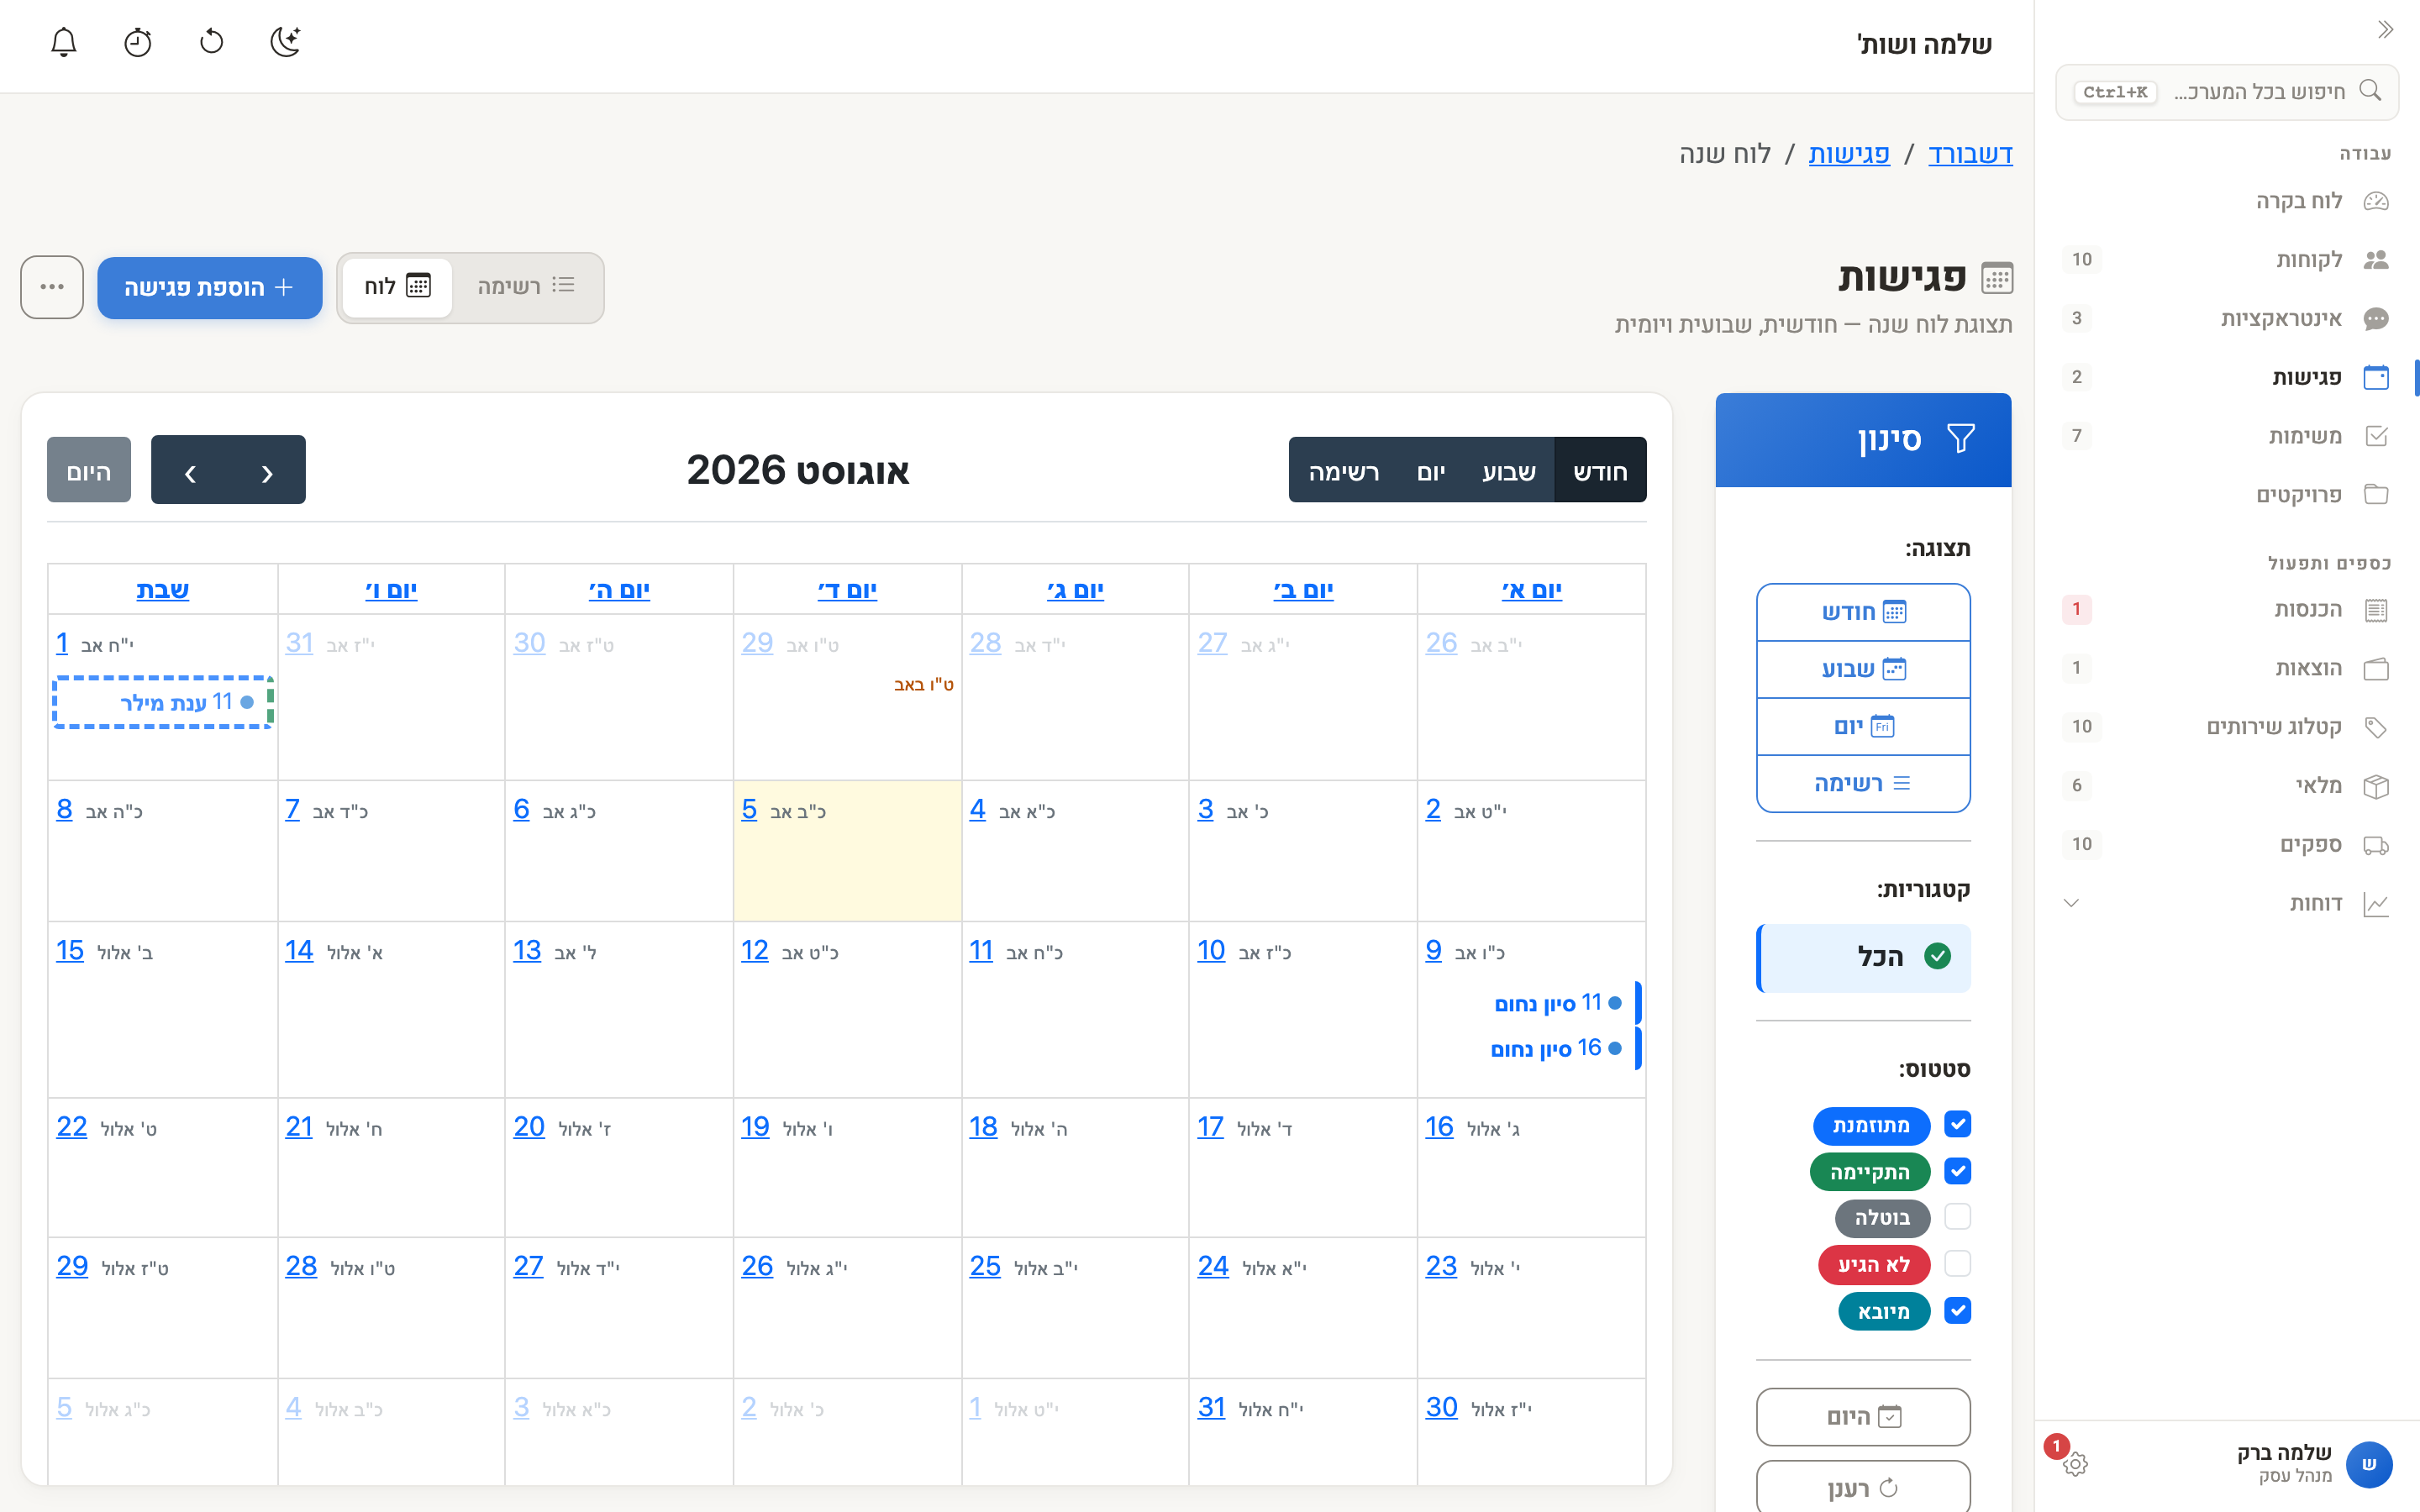The height and width of the screenshot is (1512, 2420).
Task: Expand the דוחות menu chevron
Action: (x=2071, y=903)
